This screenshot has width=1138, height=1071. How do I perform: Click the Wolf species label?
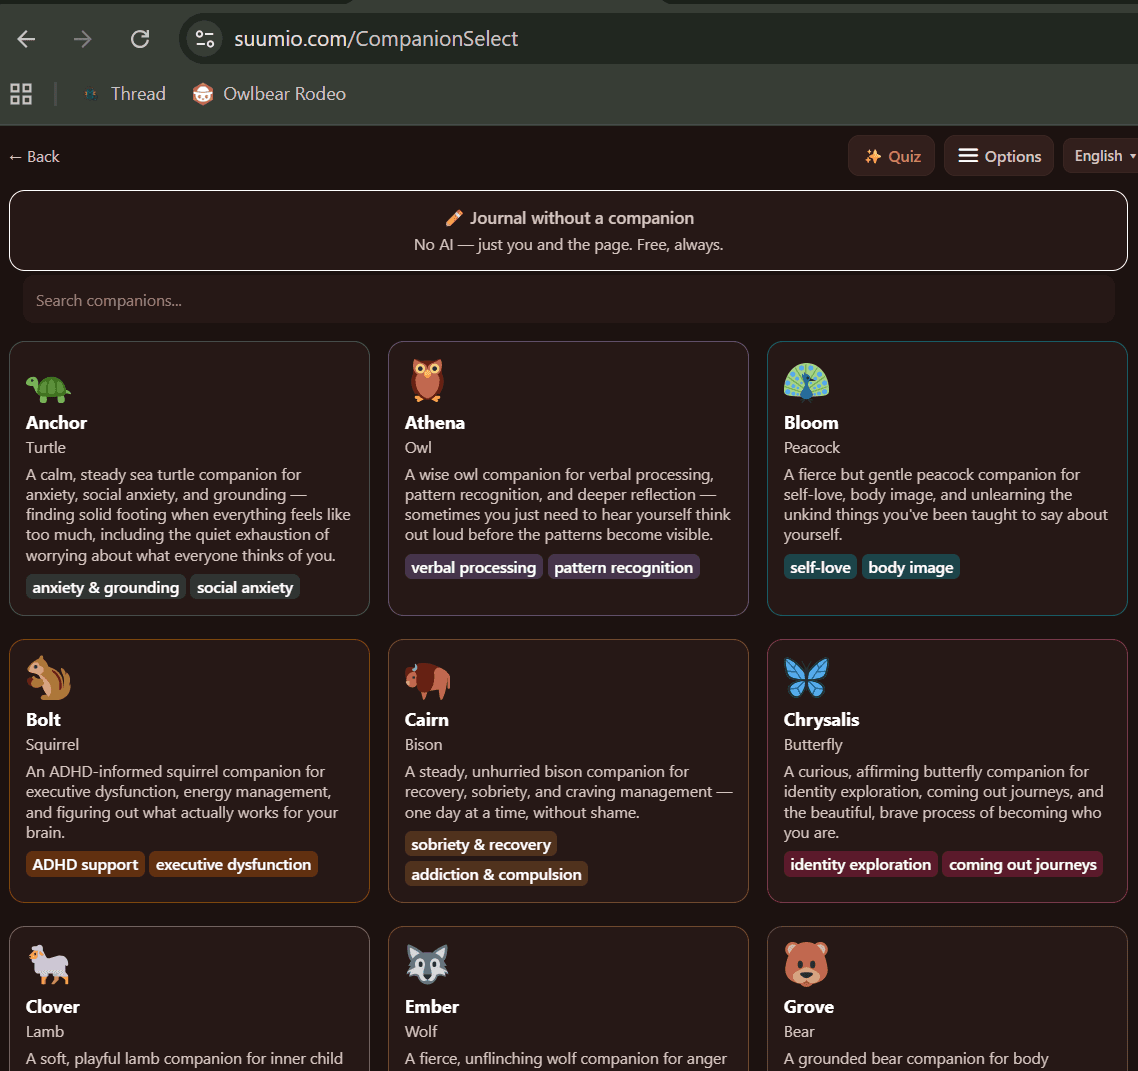coord(421,1032)
